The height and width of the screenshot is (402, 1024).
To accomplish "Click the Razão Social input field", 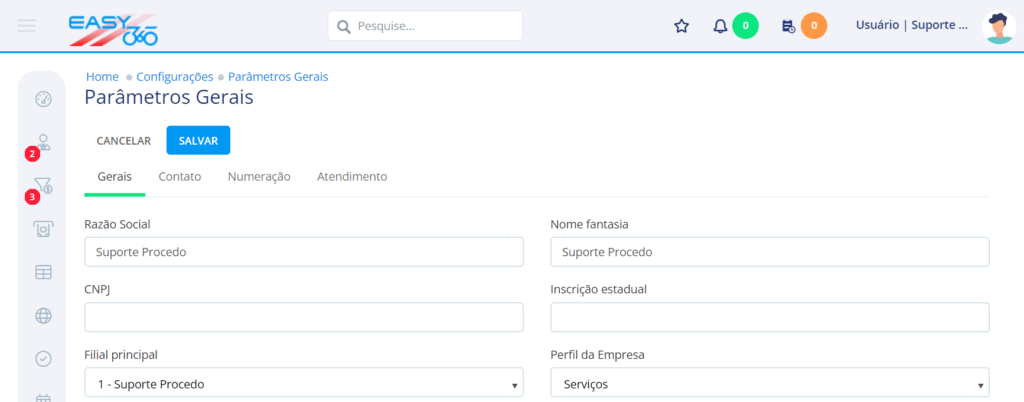I will (304, 252).
